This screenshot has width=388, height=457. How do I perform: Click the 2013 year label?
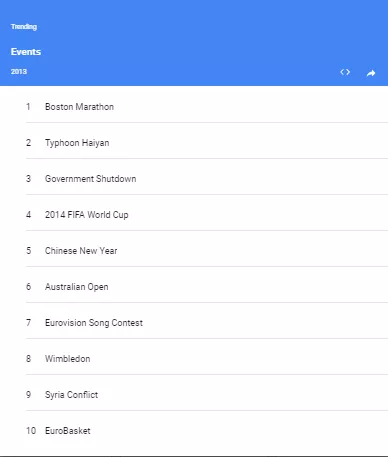[19, 72]
